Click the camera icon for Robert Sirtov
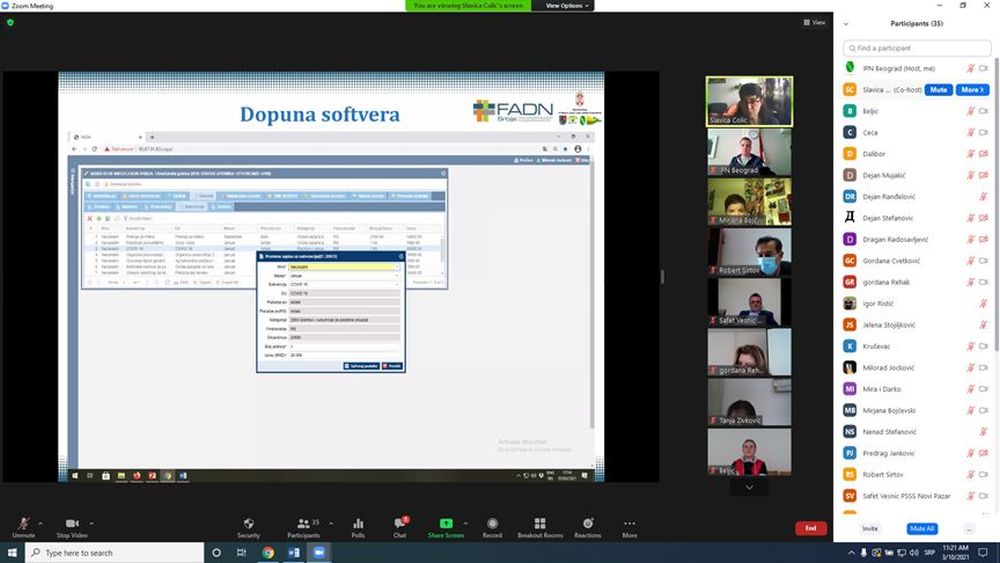Screen dimensions: 1000x563 (983, 474)
